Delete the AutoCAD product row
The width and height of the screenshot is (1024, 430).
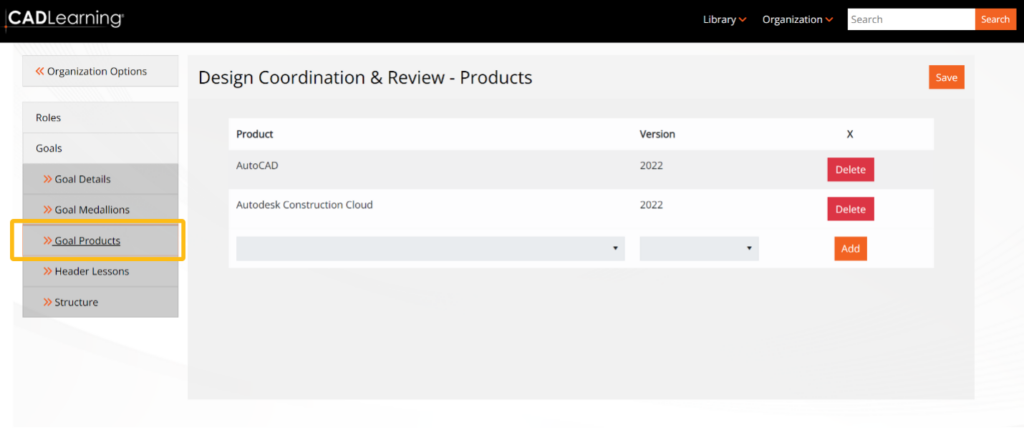[x=850, y=170]
